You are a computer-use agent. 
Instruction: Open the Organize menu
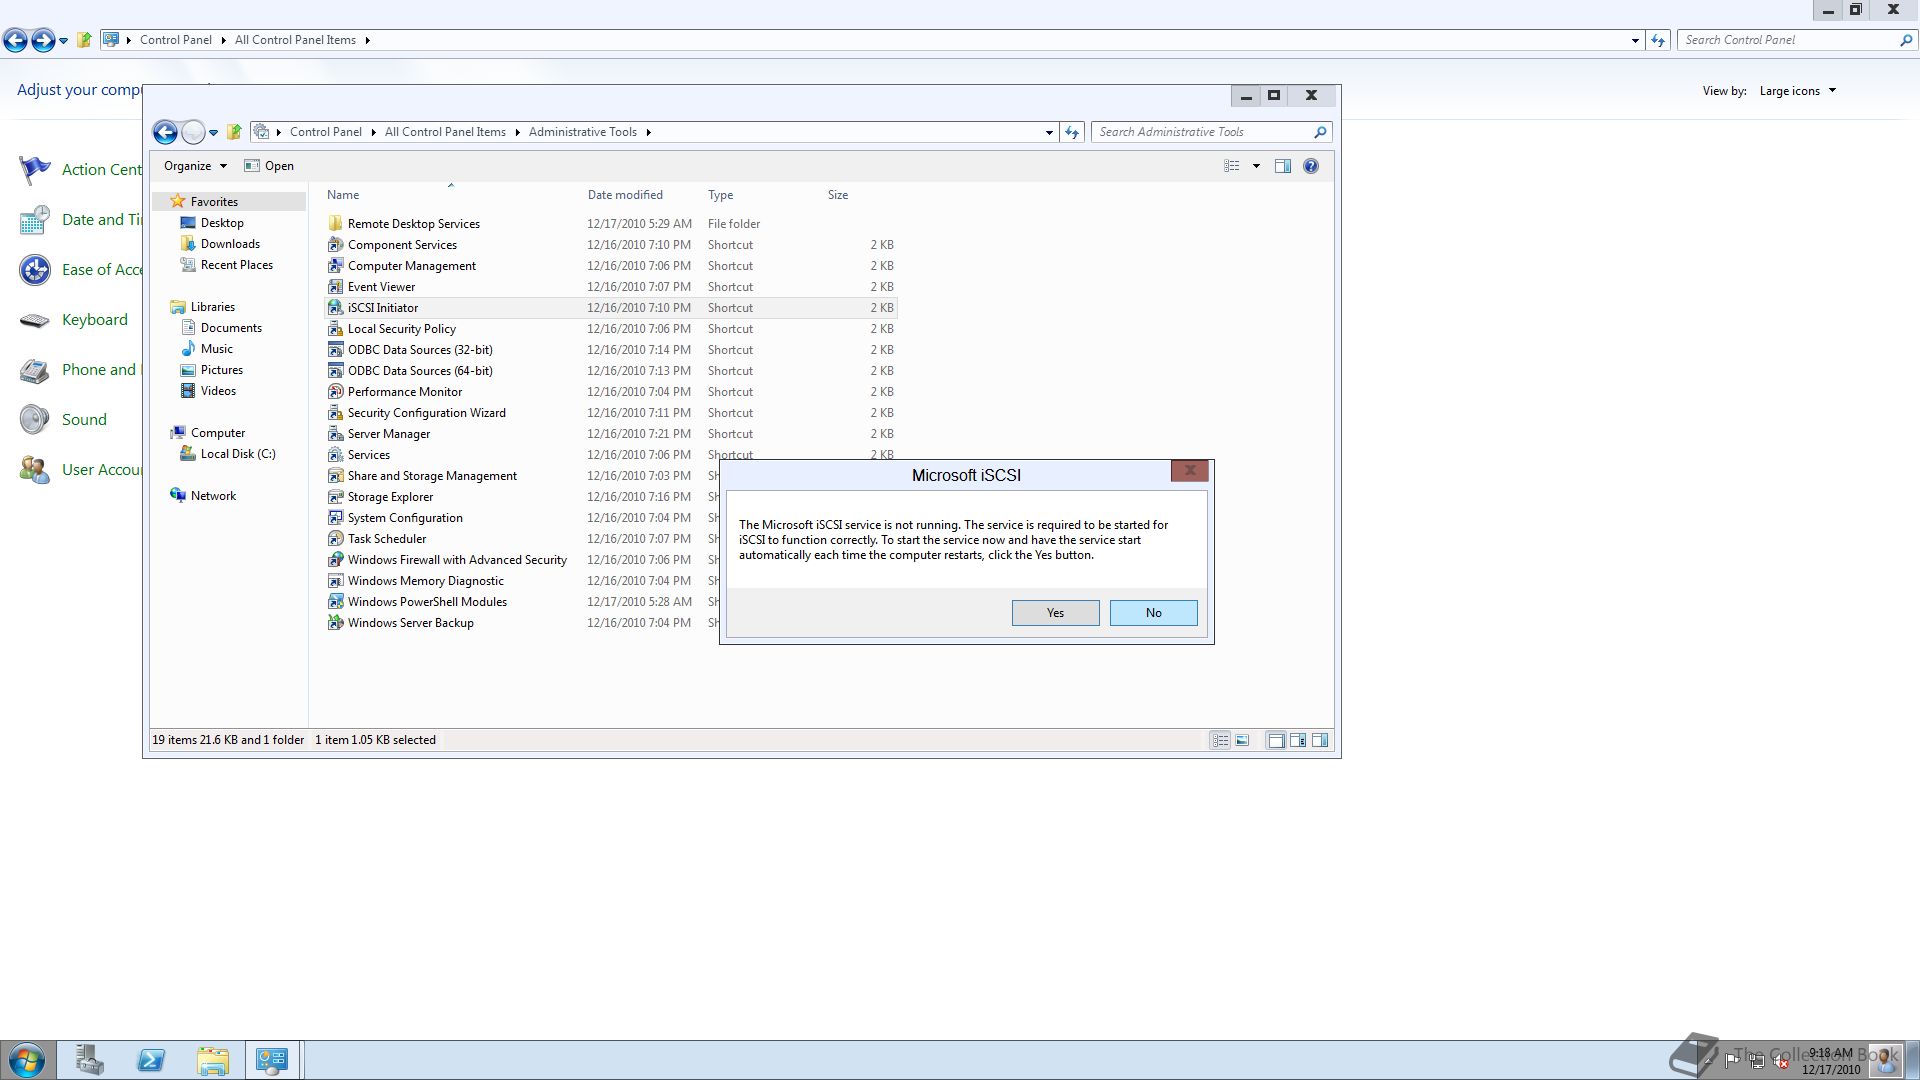click(195, 166)
